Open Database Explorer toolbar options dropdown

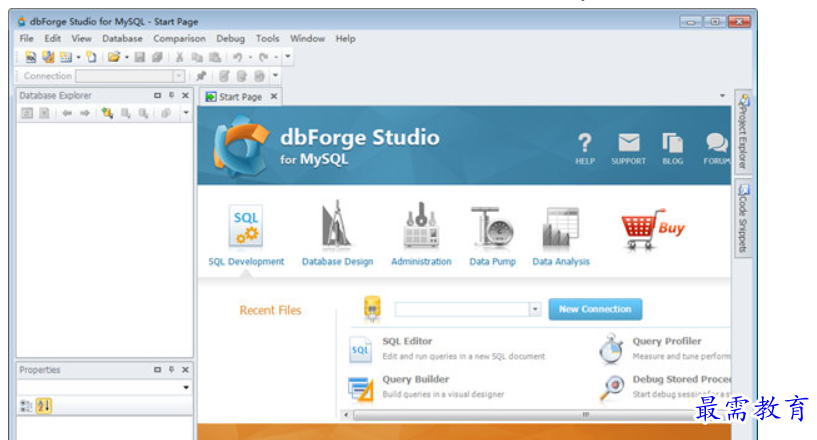tap(185, 113)
